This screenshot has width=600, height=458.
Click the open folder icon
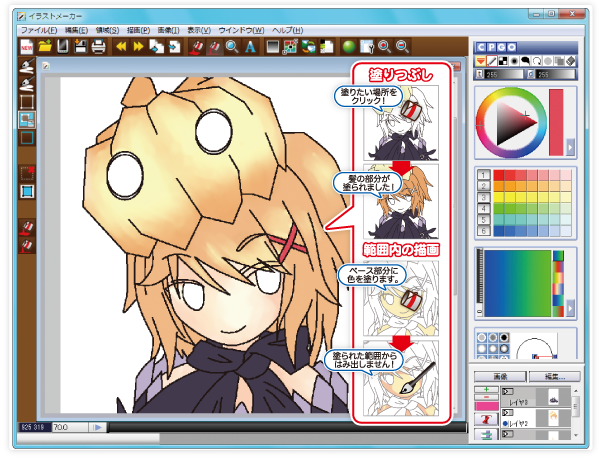(44, 46)
